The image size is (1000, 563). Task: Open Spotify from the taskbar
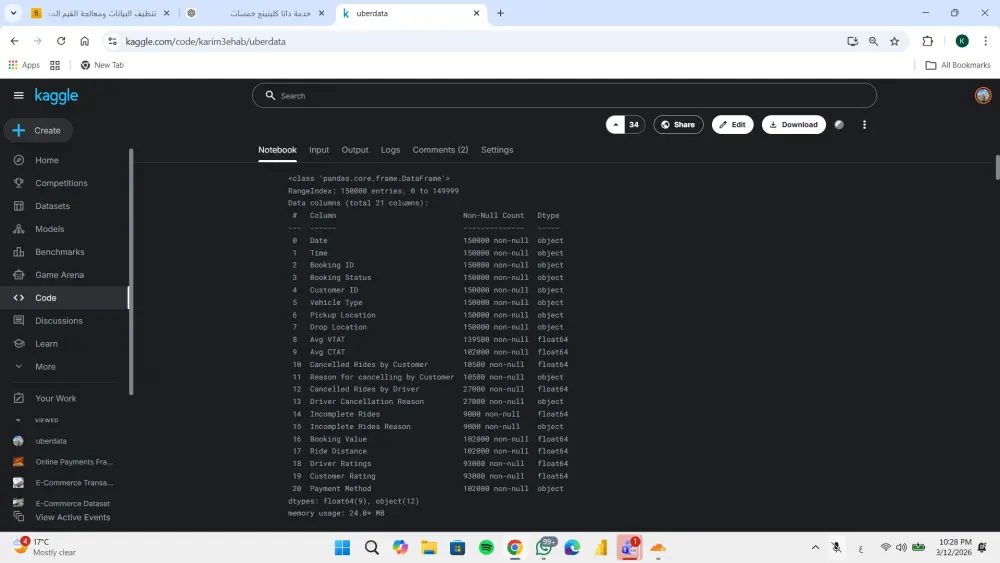click(486, 548)
